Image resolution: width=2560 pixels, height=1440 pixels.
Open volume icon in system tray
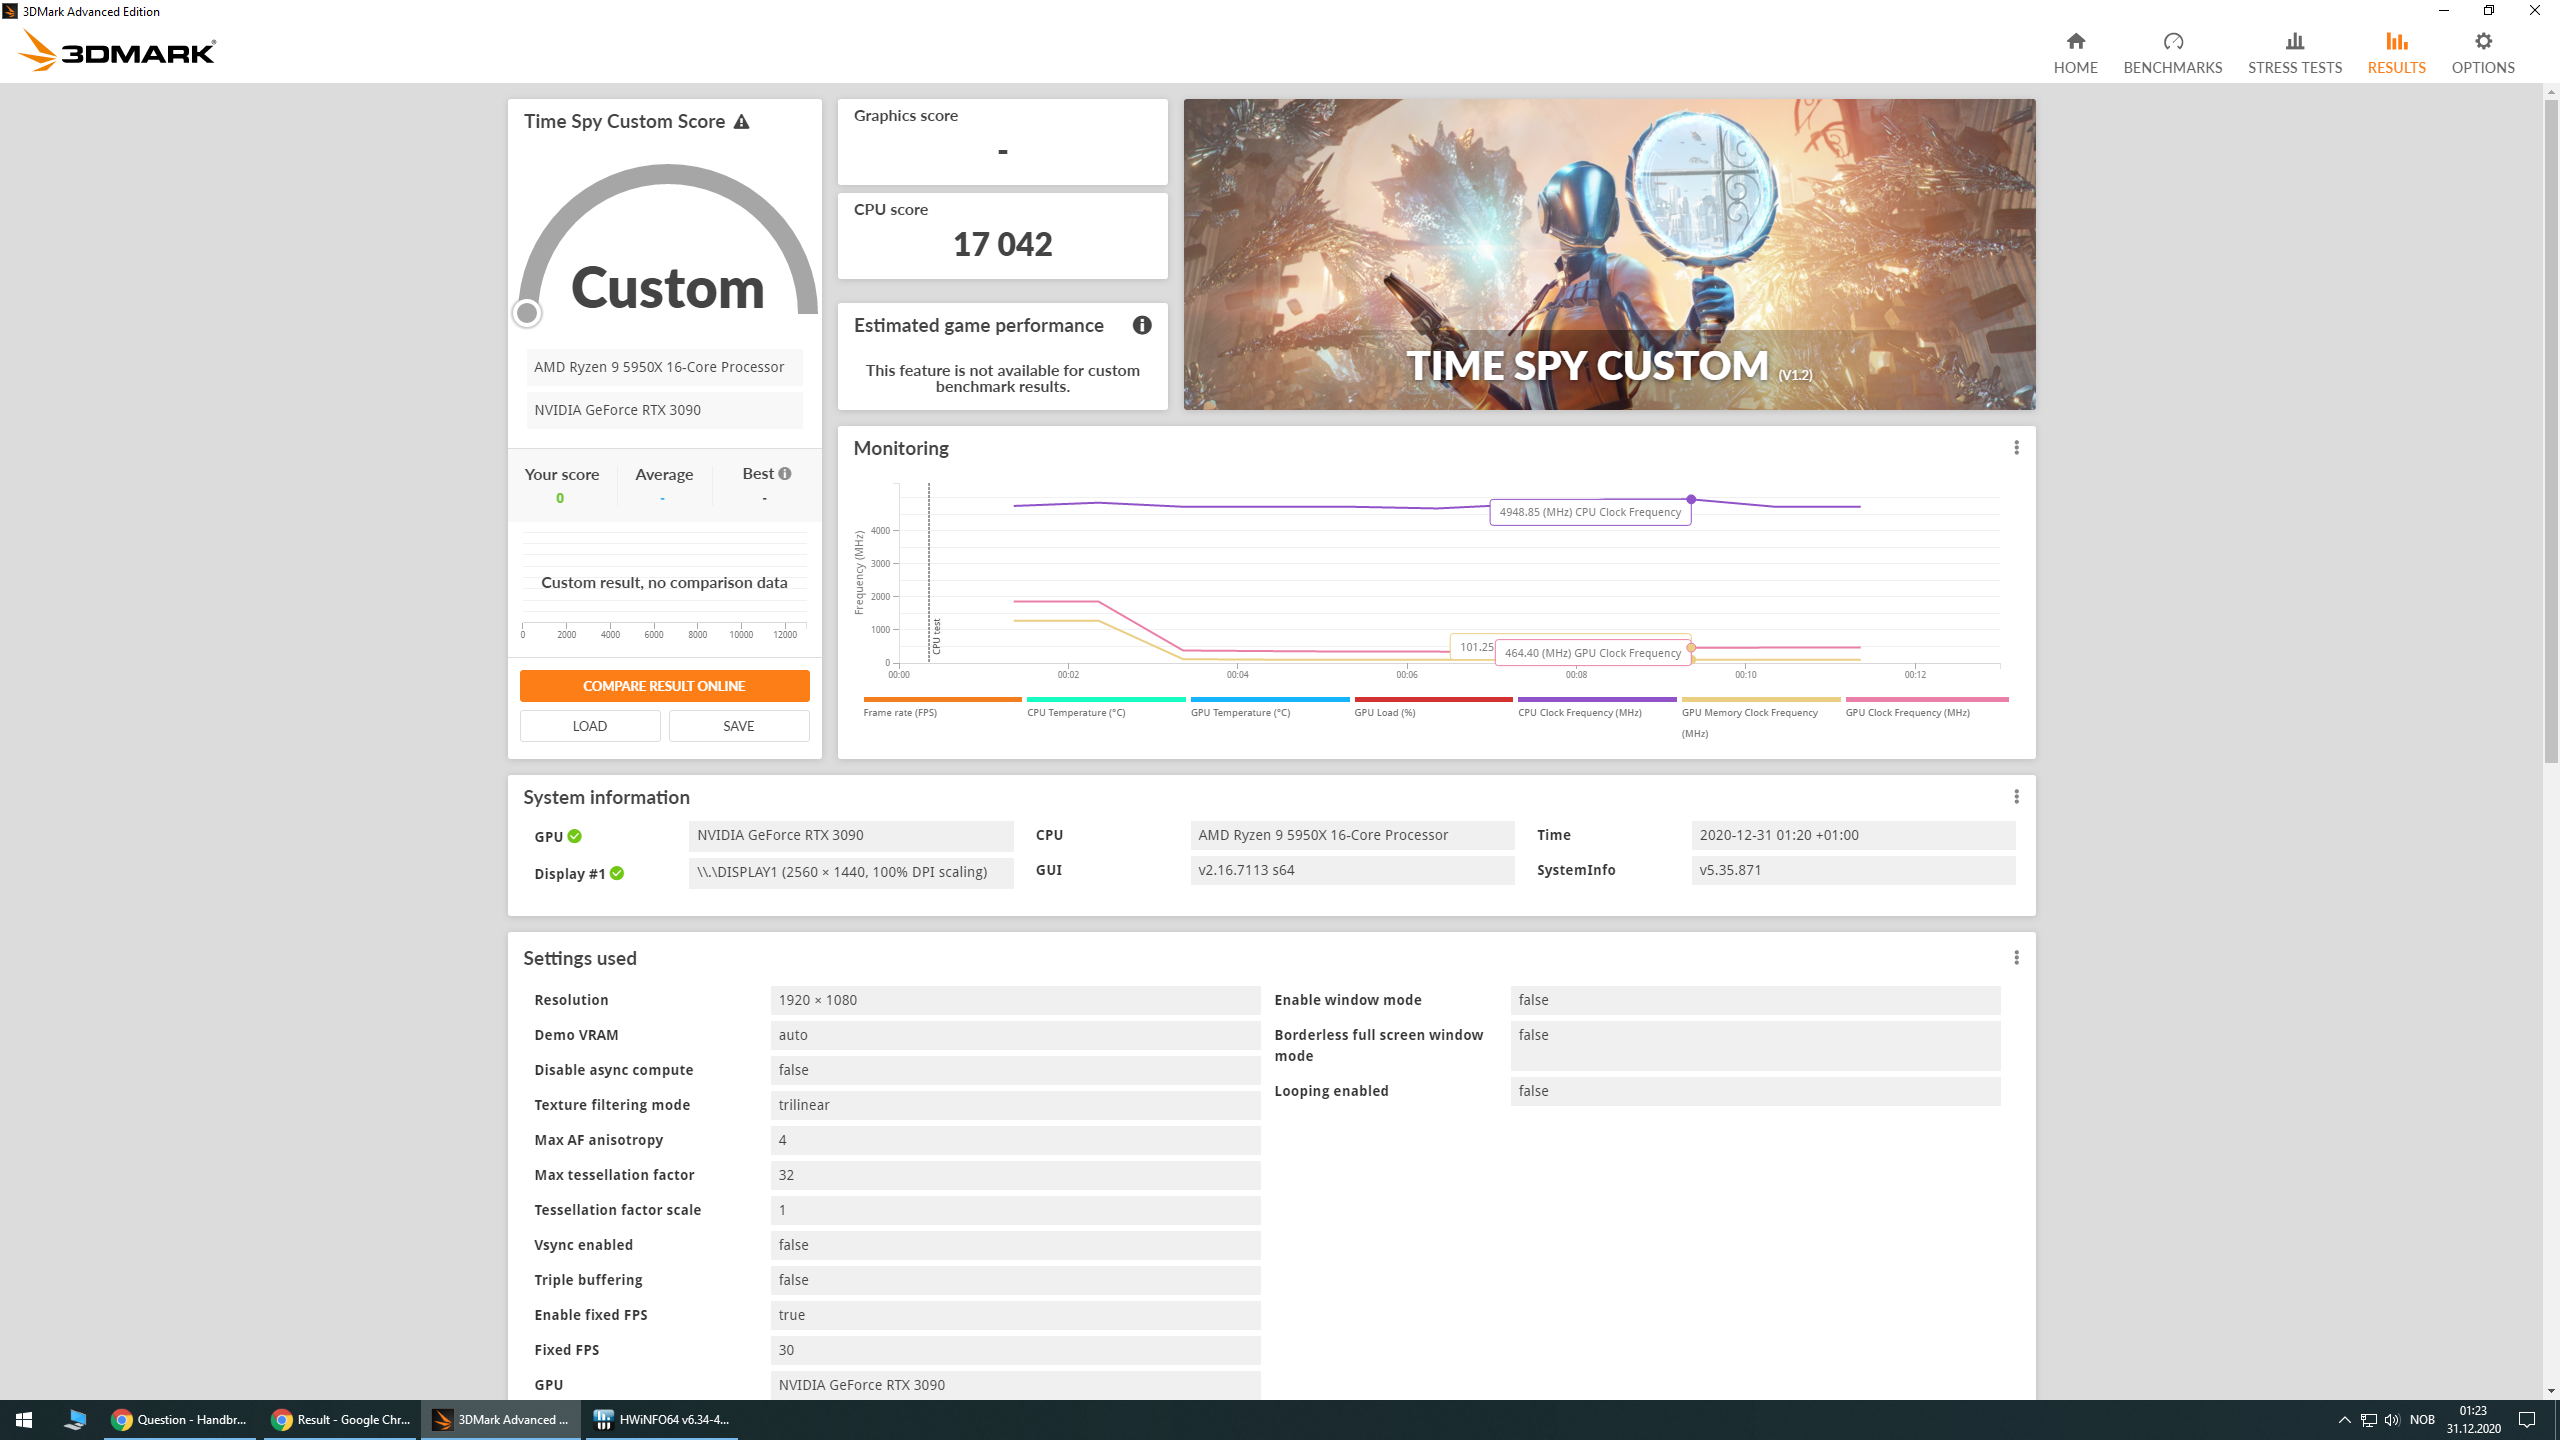coord(2391,1420)
